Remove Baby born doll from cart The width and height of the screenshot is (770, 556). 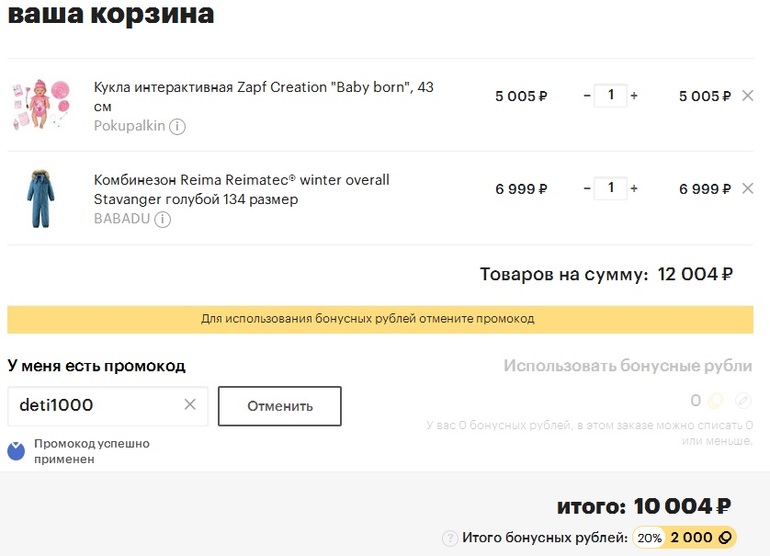747,96
